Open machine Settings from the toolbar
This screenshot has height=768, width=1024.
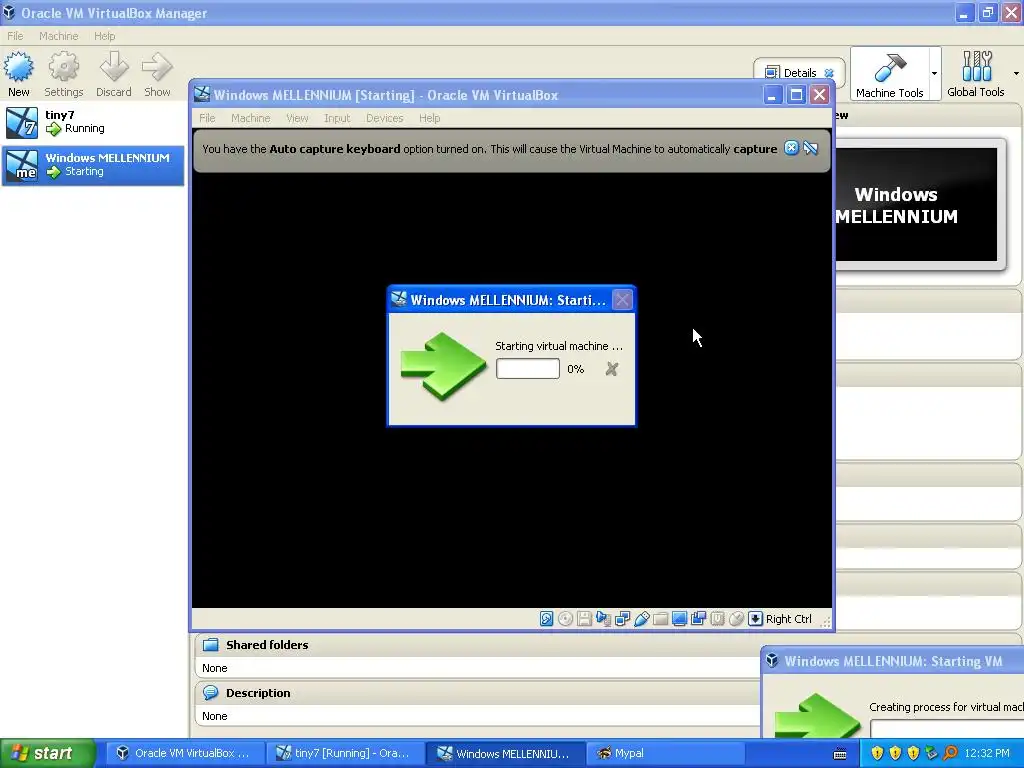[x=63, y=74]
